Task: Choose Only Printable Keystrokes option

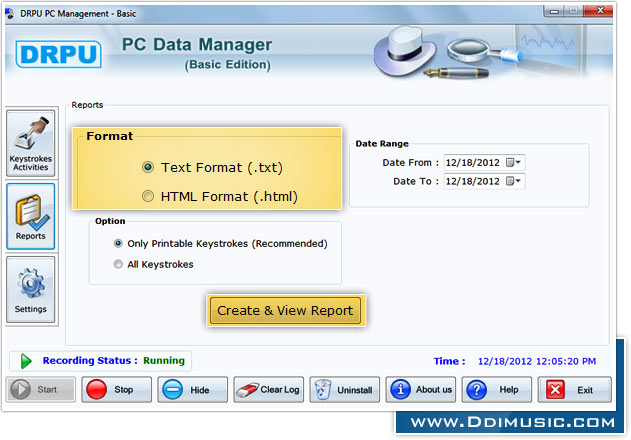Action: click(118, 243)
